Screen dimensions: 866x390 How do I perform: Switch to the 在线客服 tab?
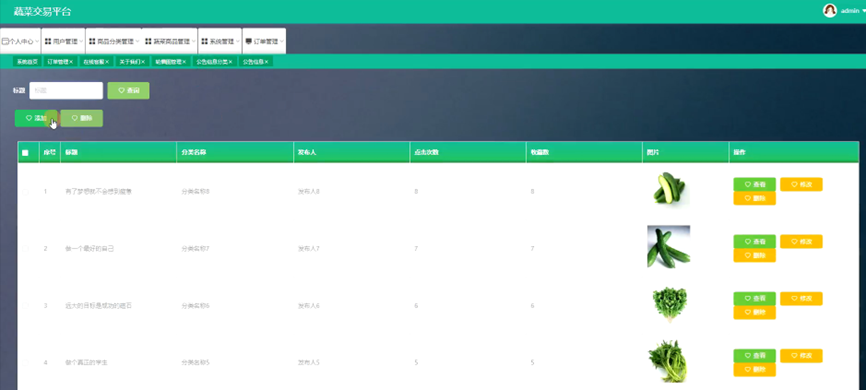point(96,62)
